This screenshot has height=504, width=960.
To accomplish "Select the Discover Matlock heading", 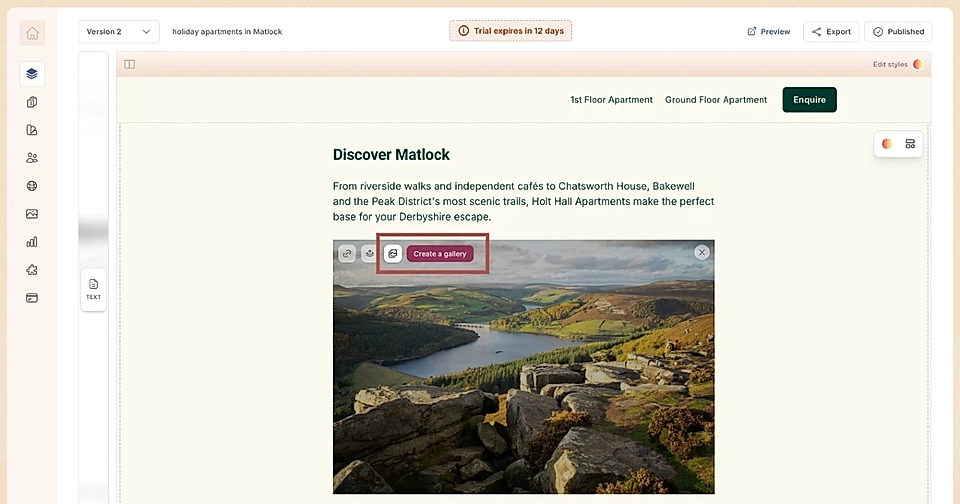I will 391,155.
